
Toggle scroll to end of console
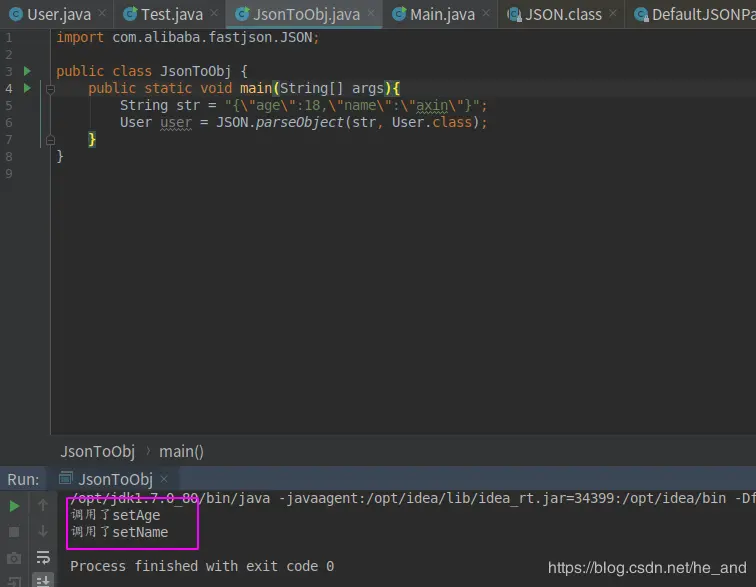(x=43, y=581)
